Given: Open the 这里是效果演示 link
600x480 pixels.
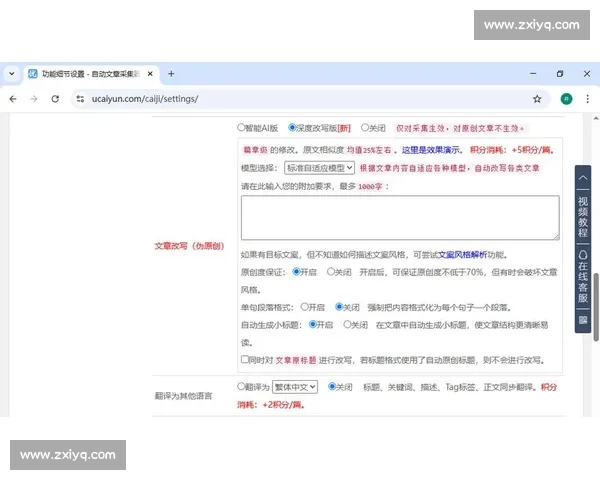Looking at the screenshot, I should [x=433, y=150].
